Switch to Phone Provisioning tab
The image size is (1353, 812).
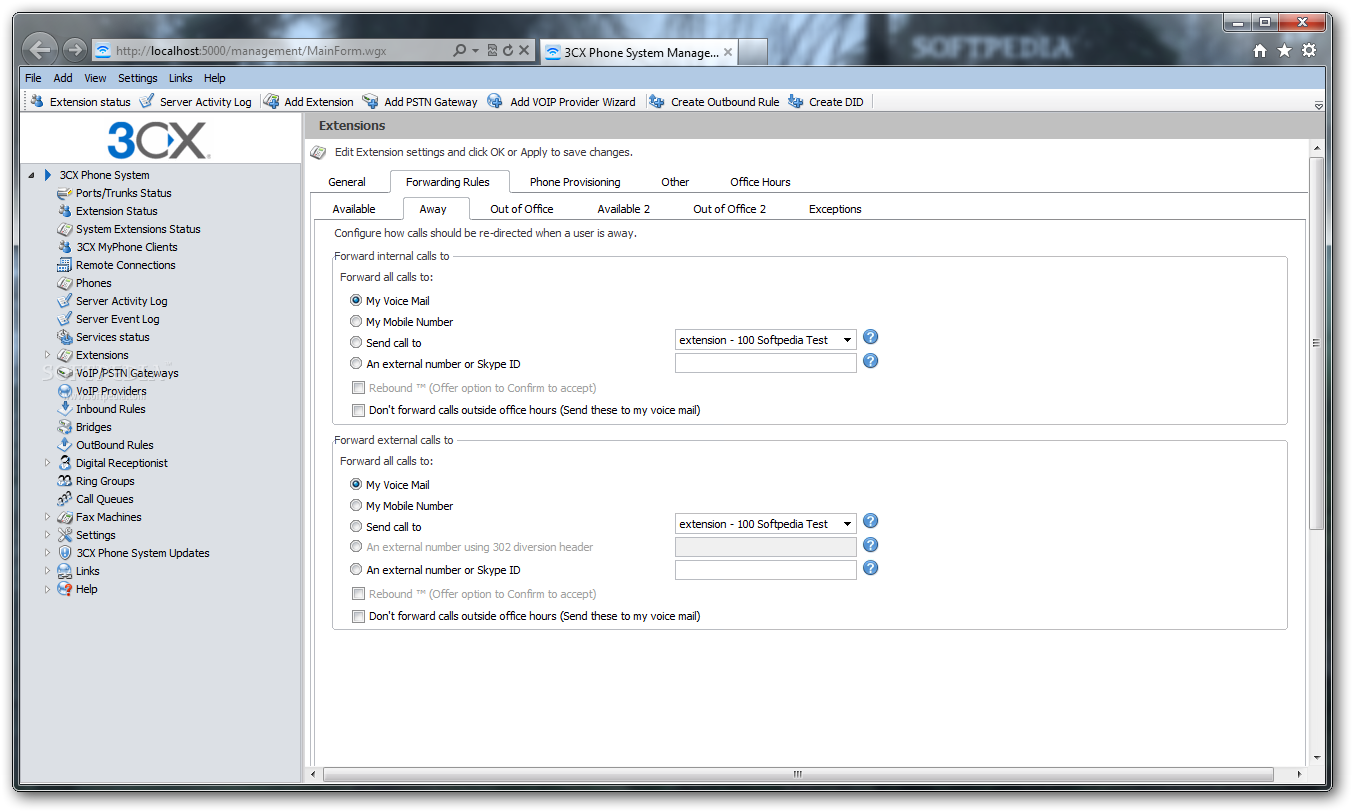coord(575,182)
